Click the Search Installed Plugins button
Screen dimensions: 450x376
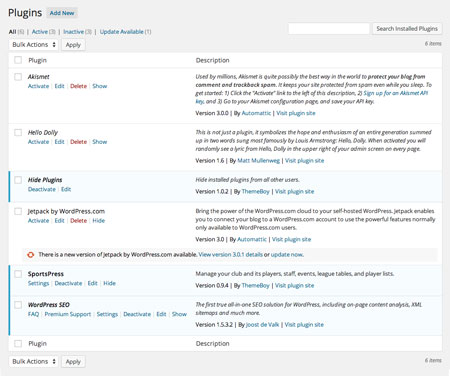(x=407, y=29)
